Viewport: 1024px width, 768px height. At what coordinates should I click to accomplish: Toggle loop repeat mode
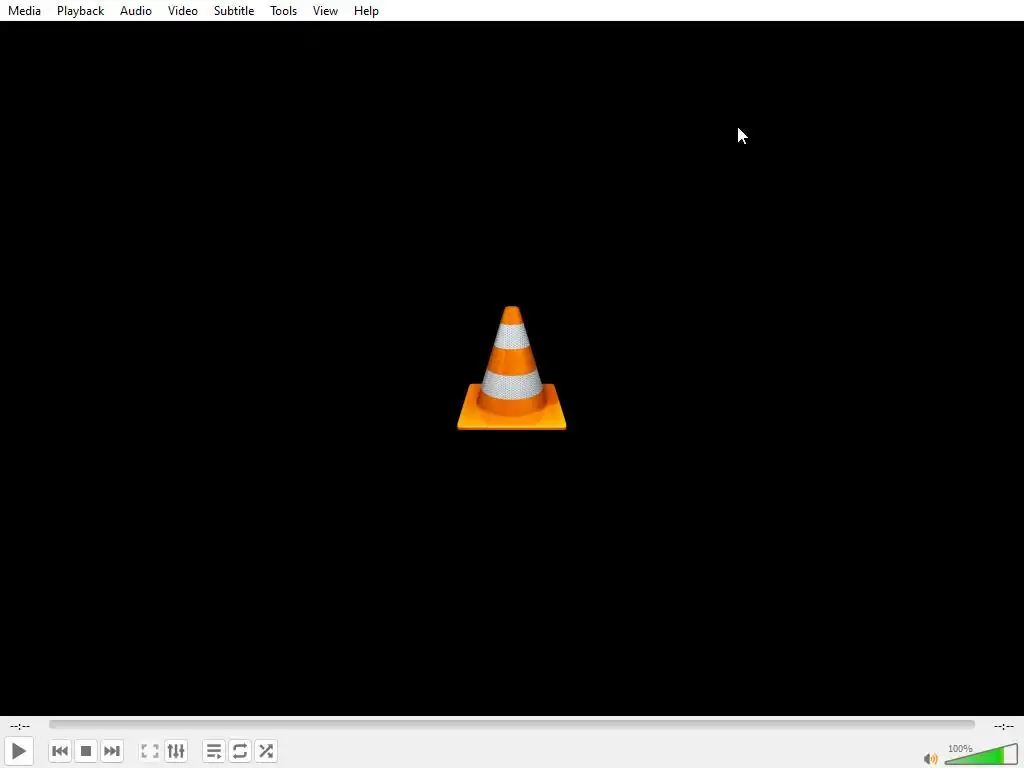click(x=240, y=751)
